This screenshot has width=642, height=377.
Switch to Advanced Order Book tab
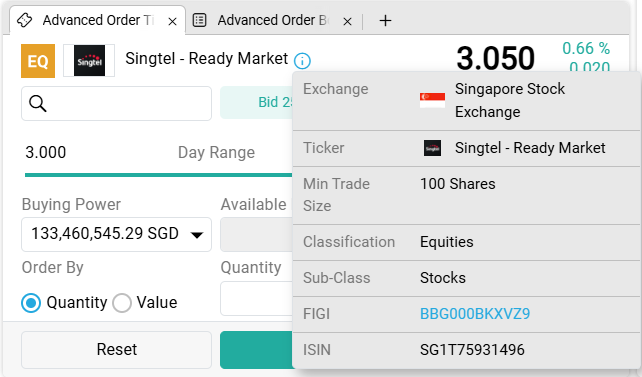[272, 20]
